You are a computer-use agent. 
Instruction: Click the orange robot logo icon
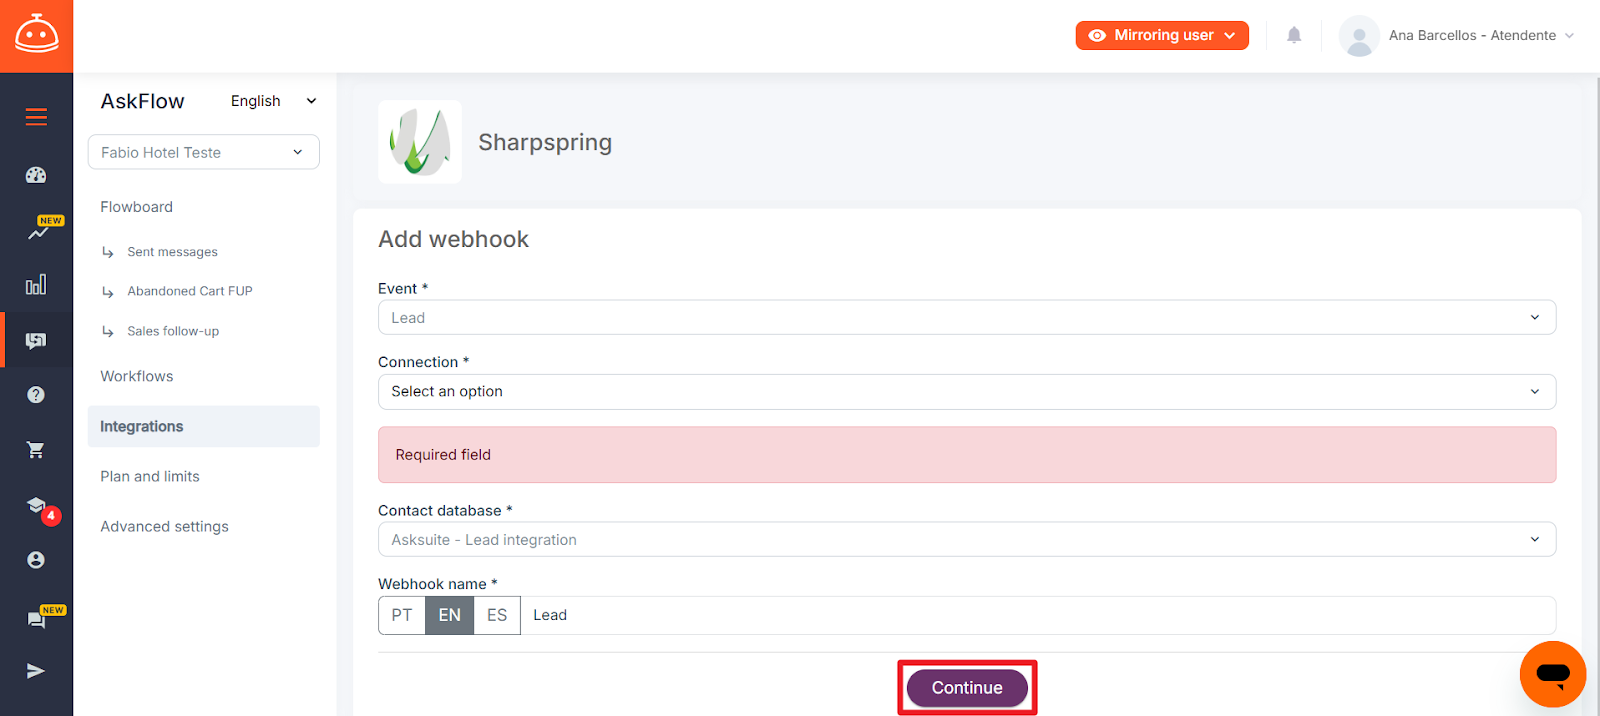pyautogui.click(x=36, y=35)
